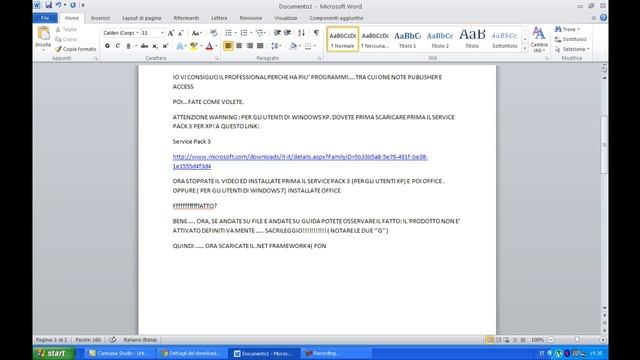
Task: Undo last action in quick access toolbar
Action: pyautogui.click(x=58, y=5)
